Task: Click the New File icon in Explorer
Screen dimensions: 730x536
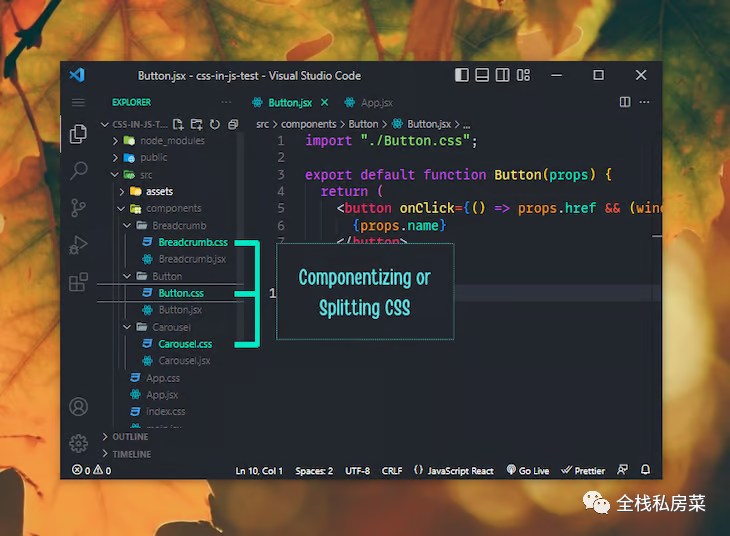Action: tap(178, 124)
